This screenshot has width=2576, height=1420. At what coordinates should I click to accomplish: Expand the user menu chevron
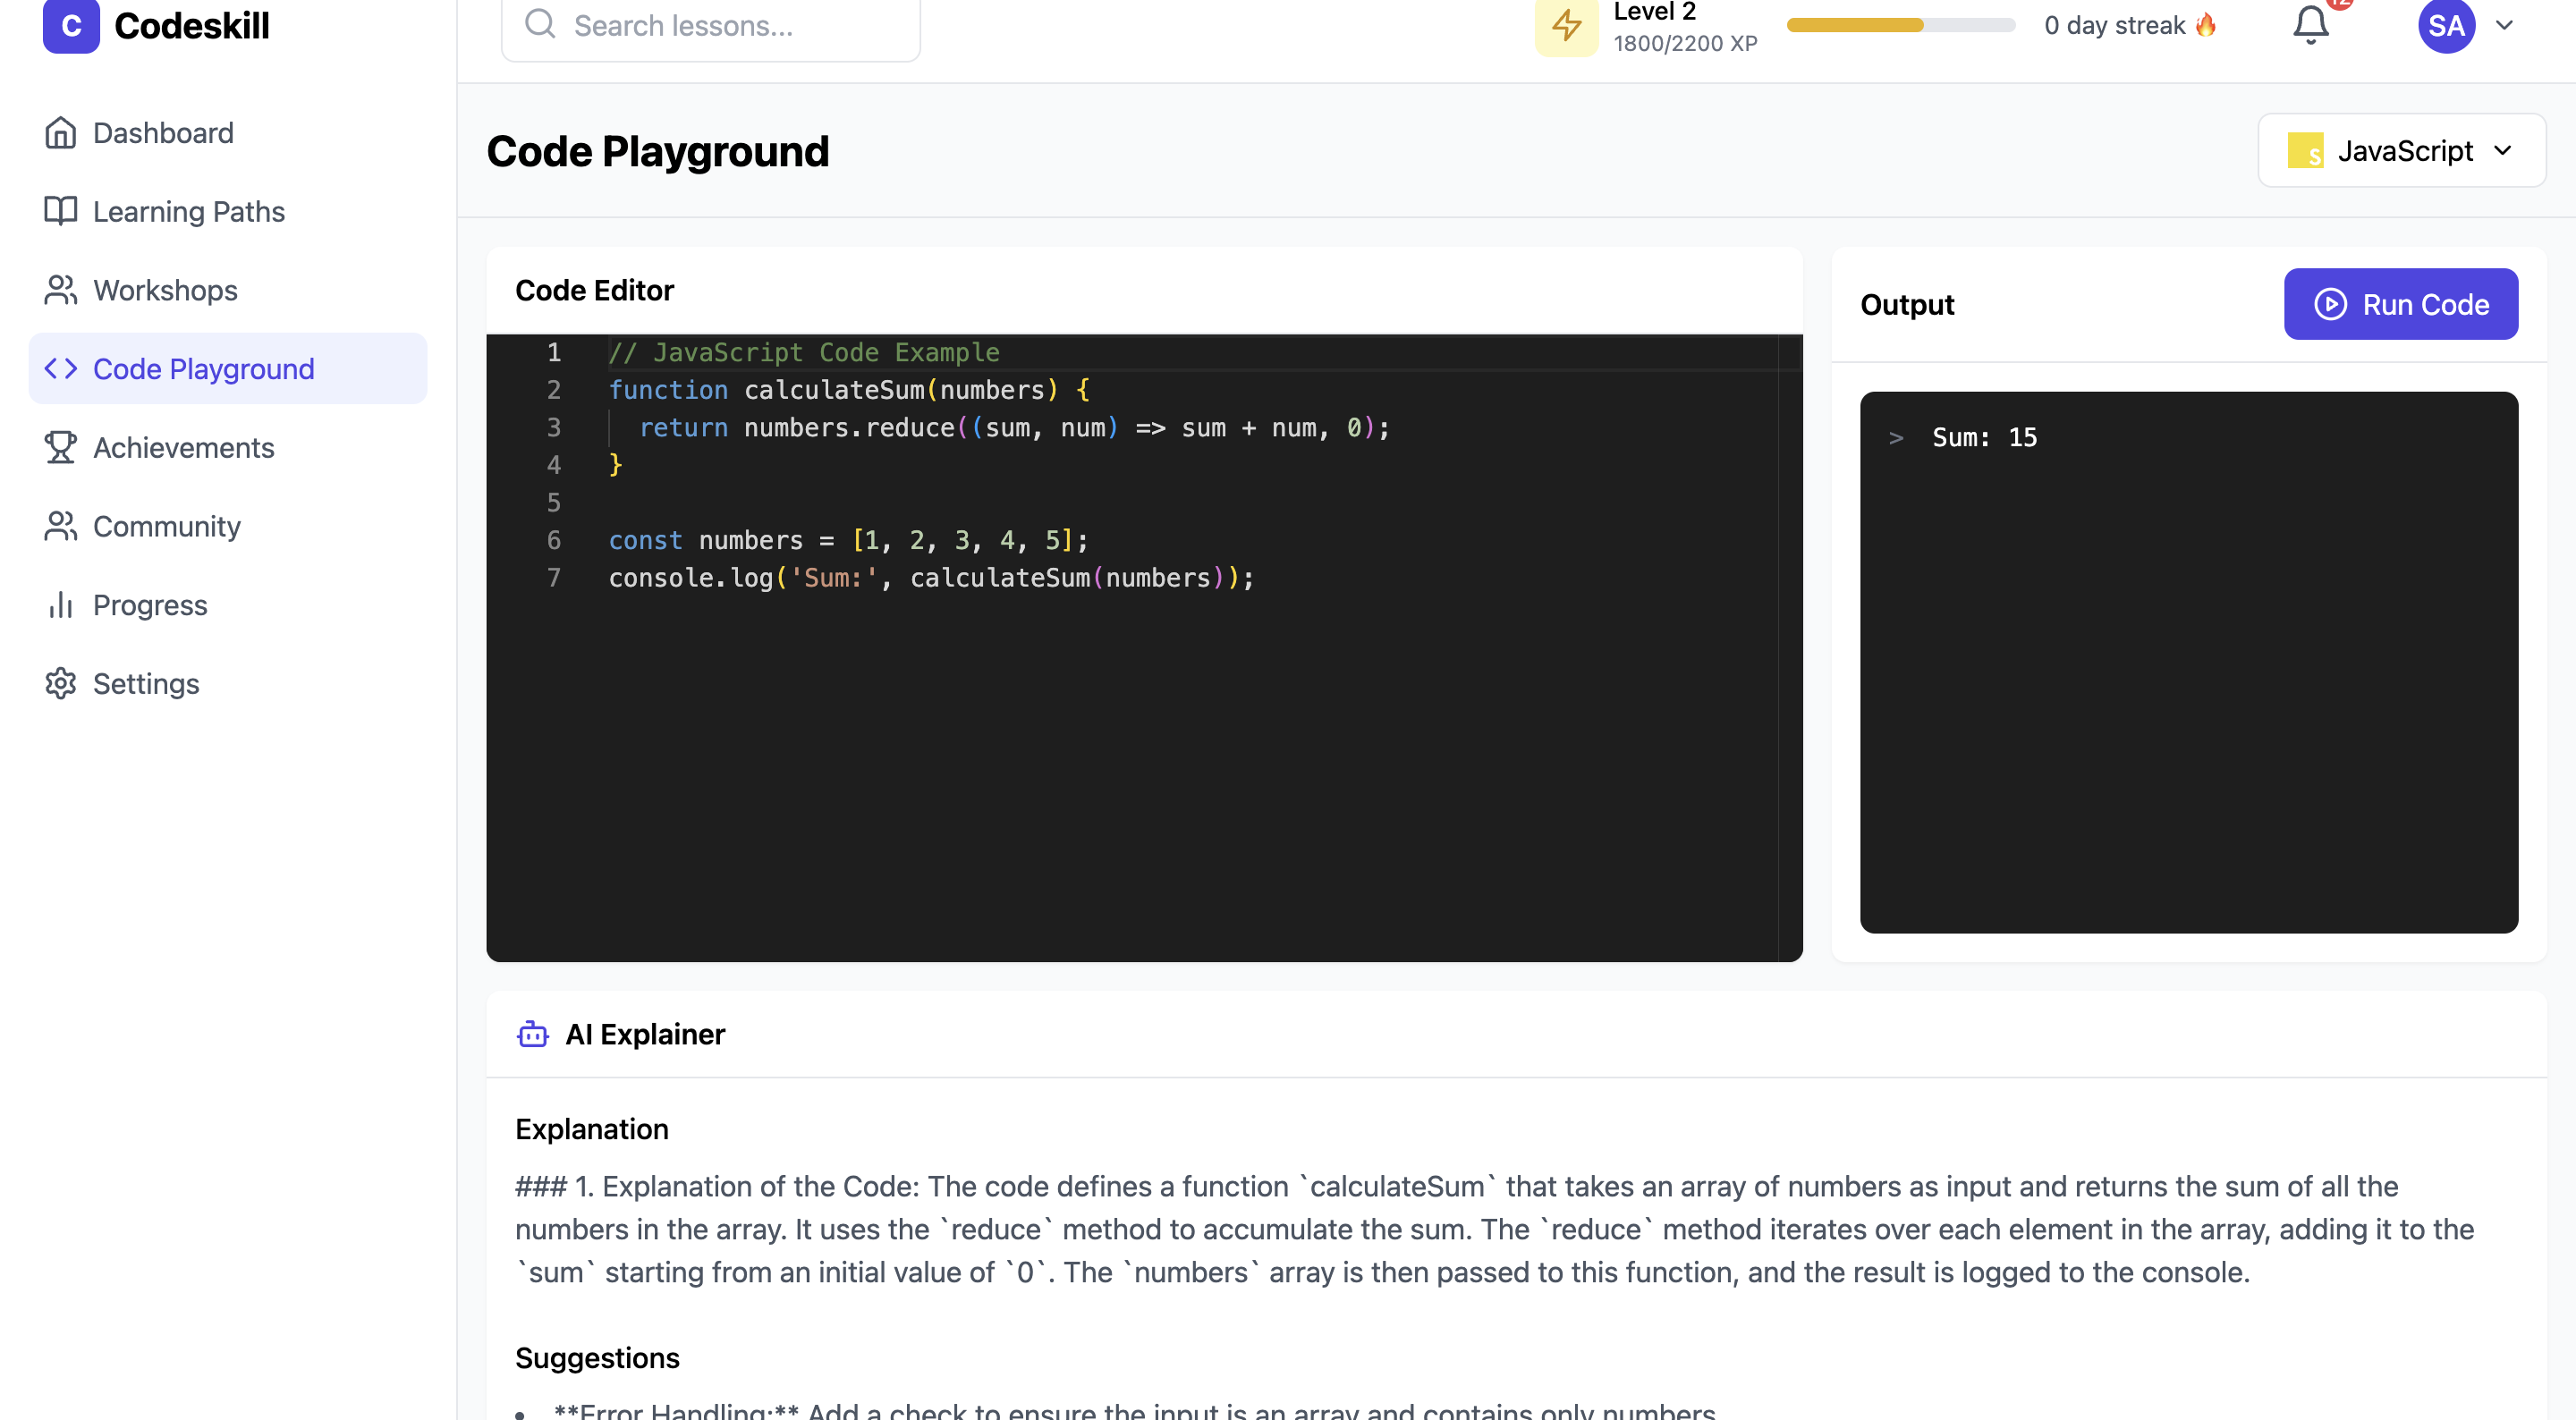2504,25
